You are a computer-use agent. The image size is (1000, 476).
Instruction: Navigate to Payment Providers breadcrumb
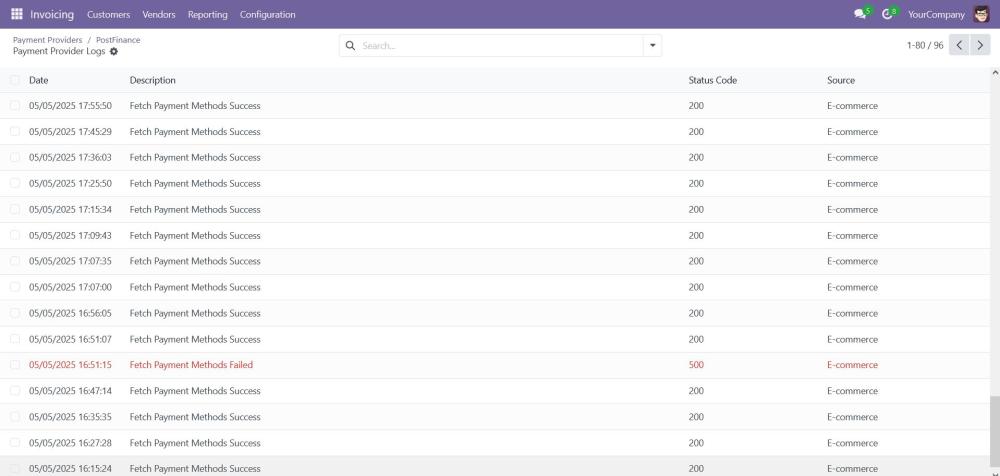[x=47, y=40]
